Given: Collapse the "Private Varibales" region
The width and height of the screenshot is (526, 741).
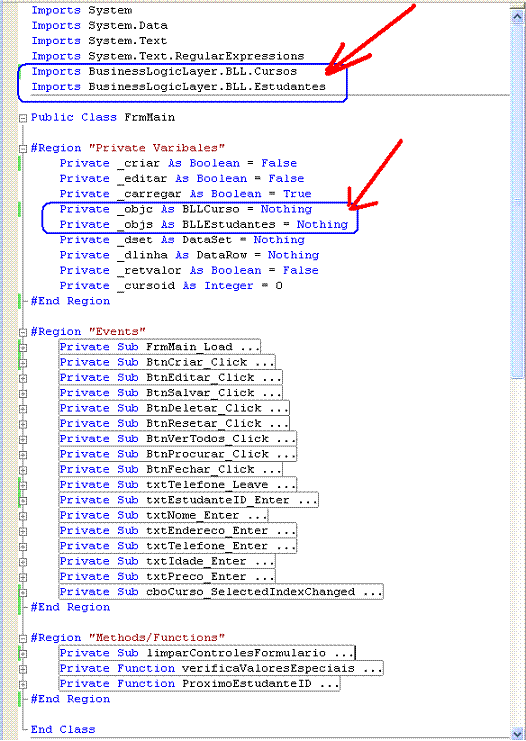Looking at the screenshot, I should [x=23, y=149].
